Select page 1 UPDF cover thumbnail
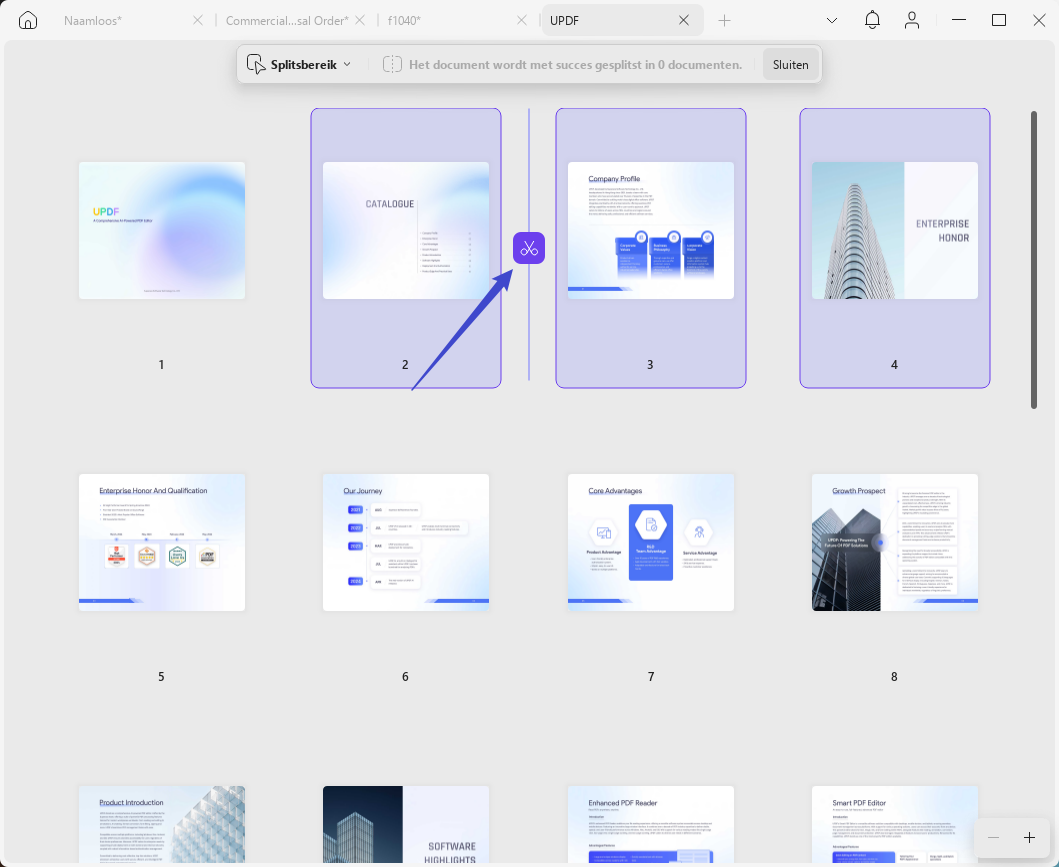 [162, 230]
